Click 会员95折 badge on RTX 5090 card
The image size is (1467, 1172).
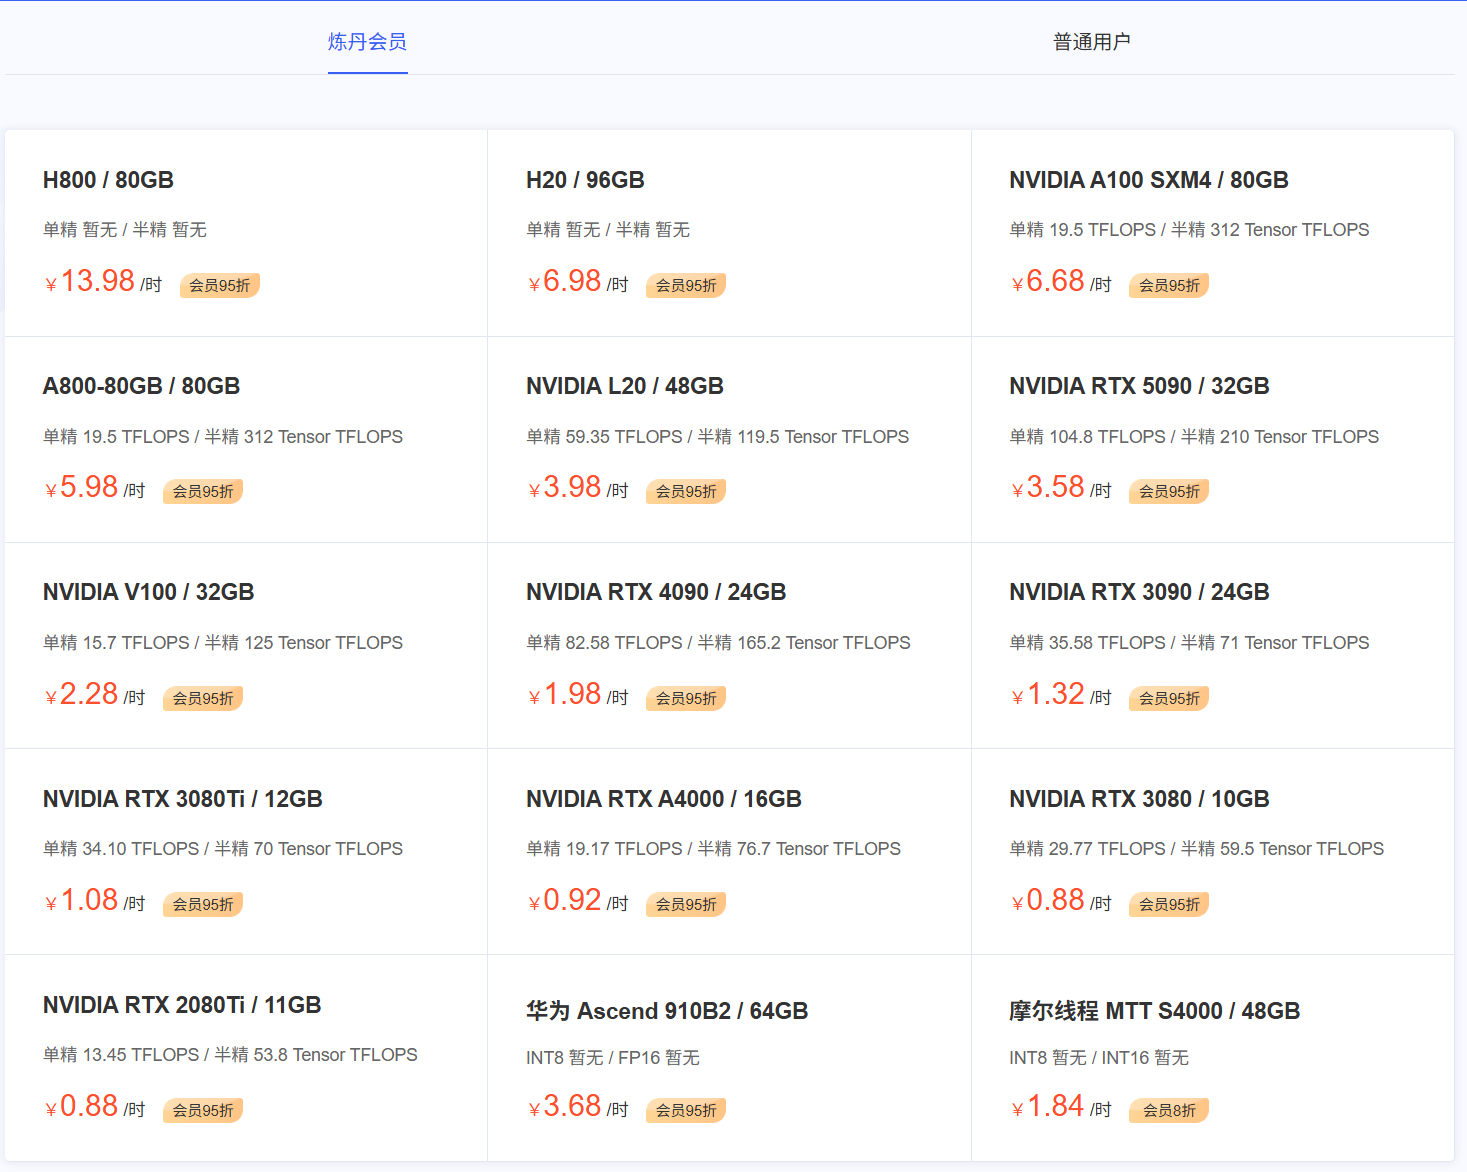click(1169, 491)
